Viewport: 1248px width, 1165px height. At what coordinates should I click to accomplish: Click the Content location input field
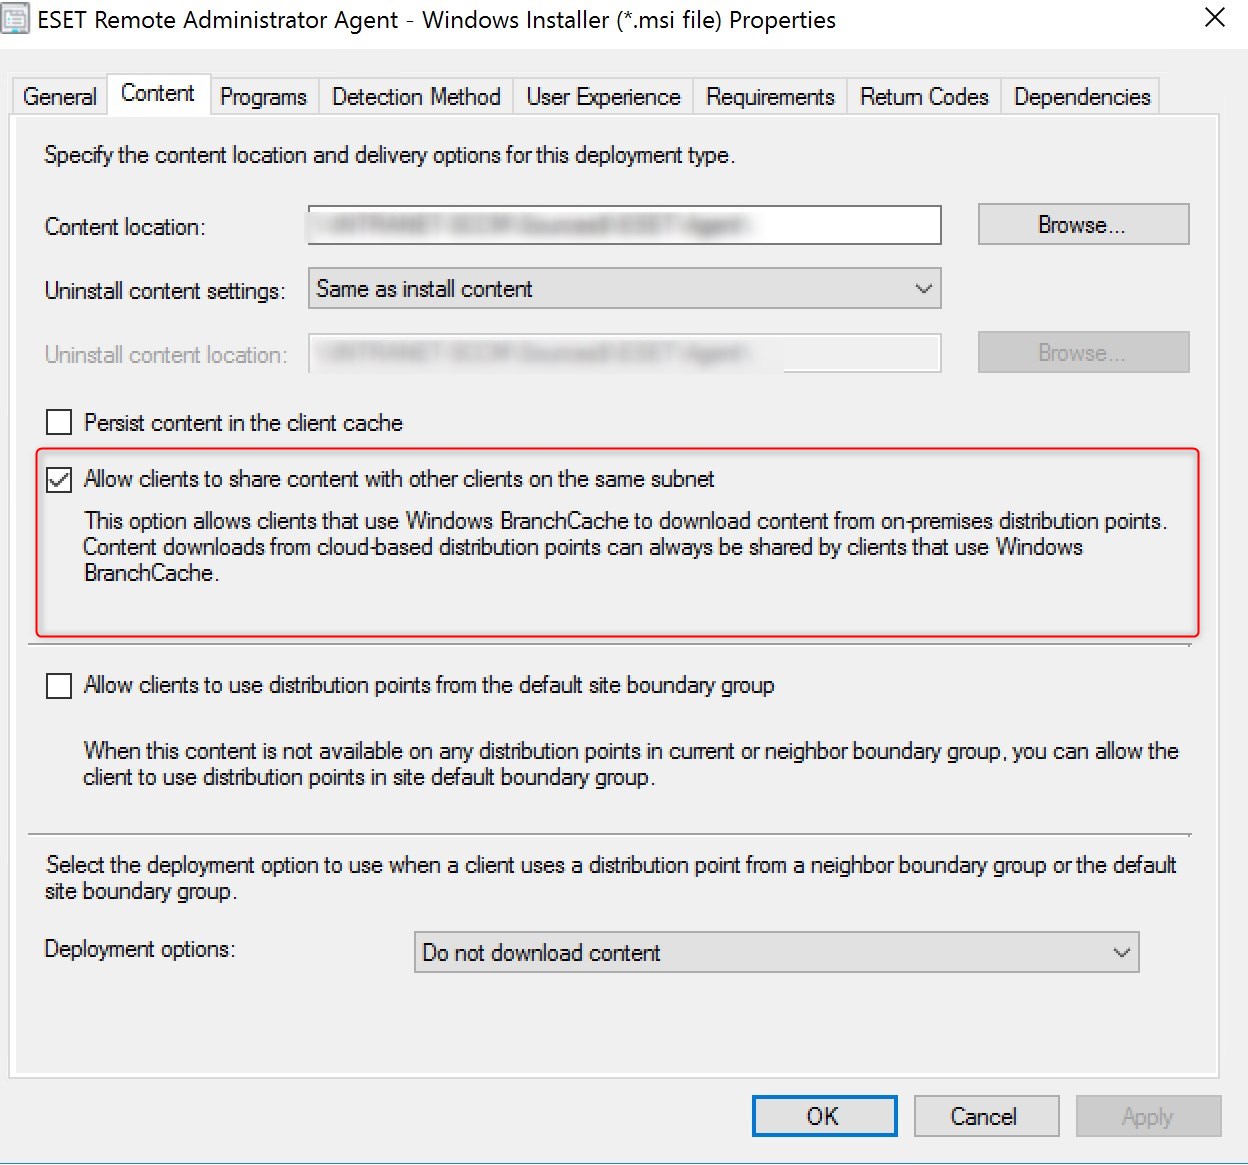(625, 225)
